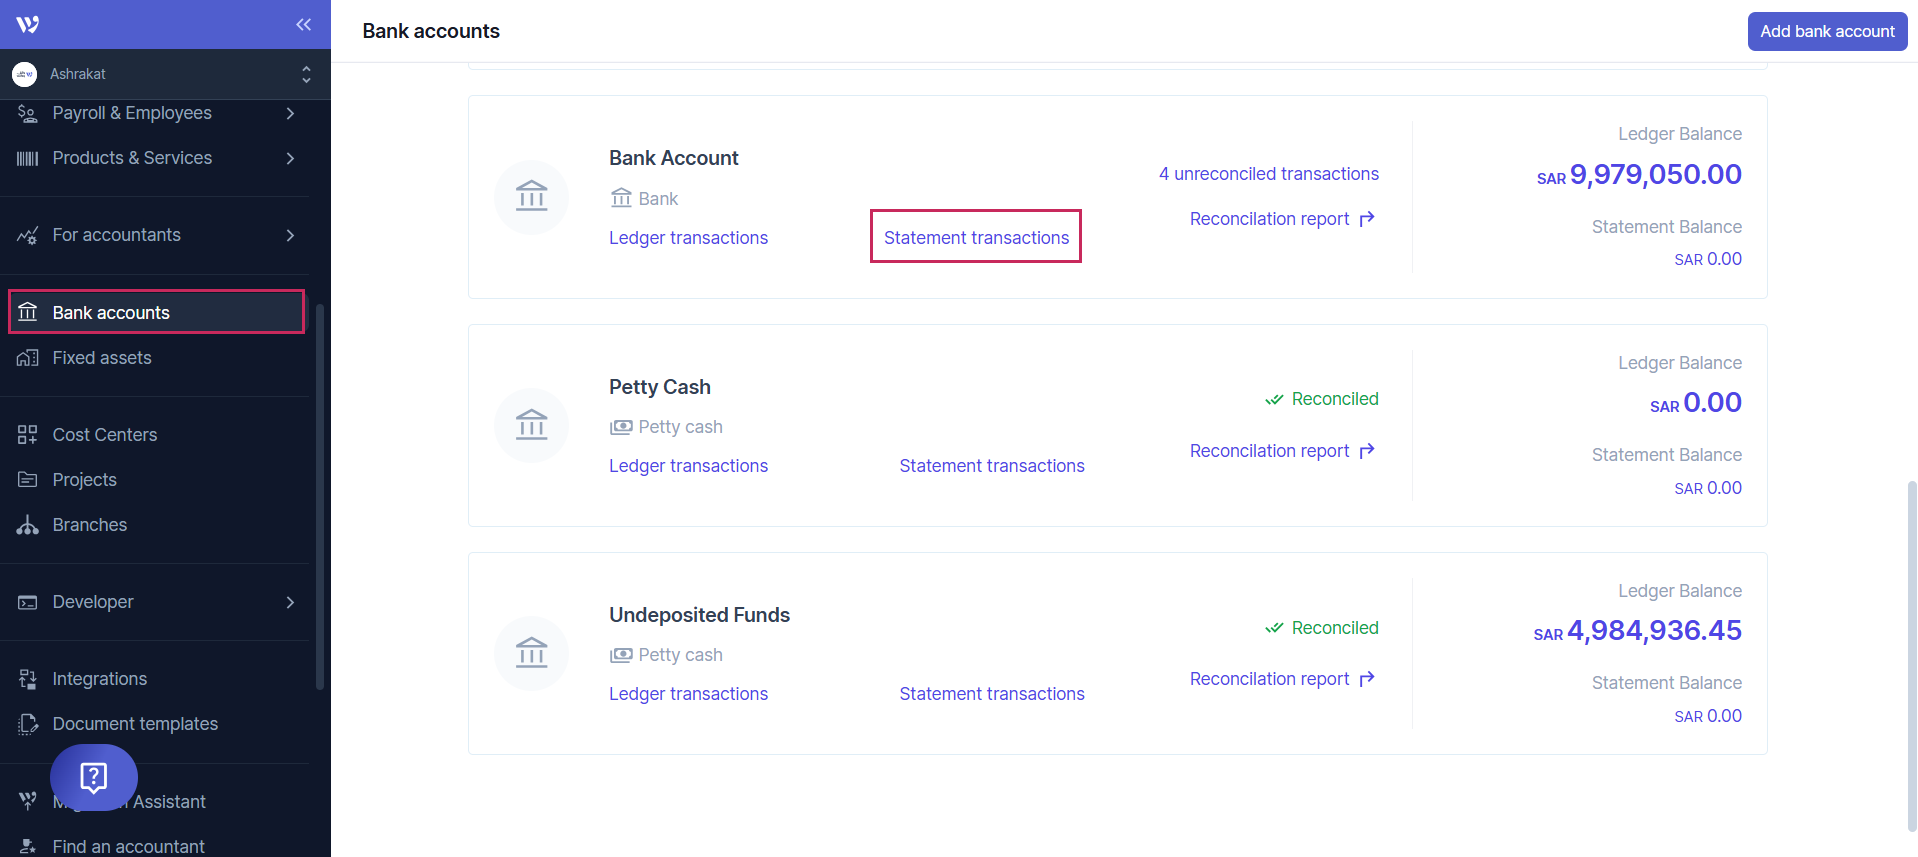
Task: Click the page vertical scrollbar
Action: pyautogui.click(x=1911, y=650)
